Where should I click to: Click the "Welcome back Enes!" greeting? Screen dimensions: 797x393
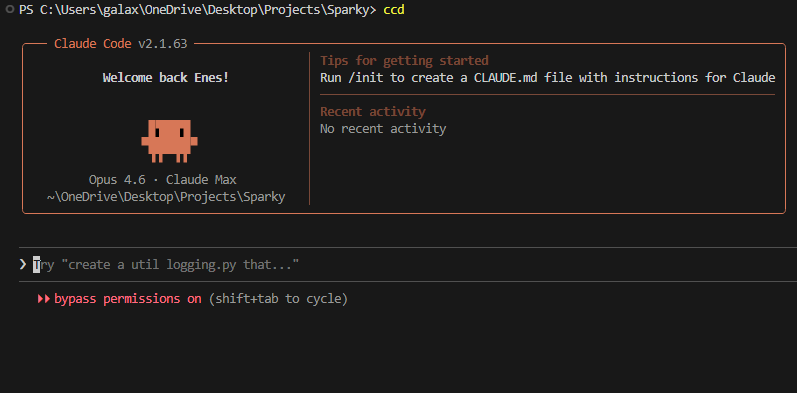166,78
